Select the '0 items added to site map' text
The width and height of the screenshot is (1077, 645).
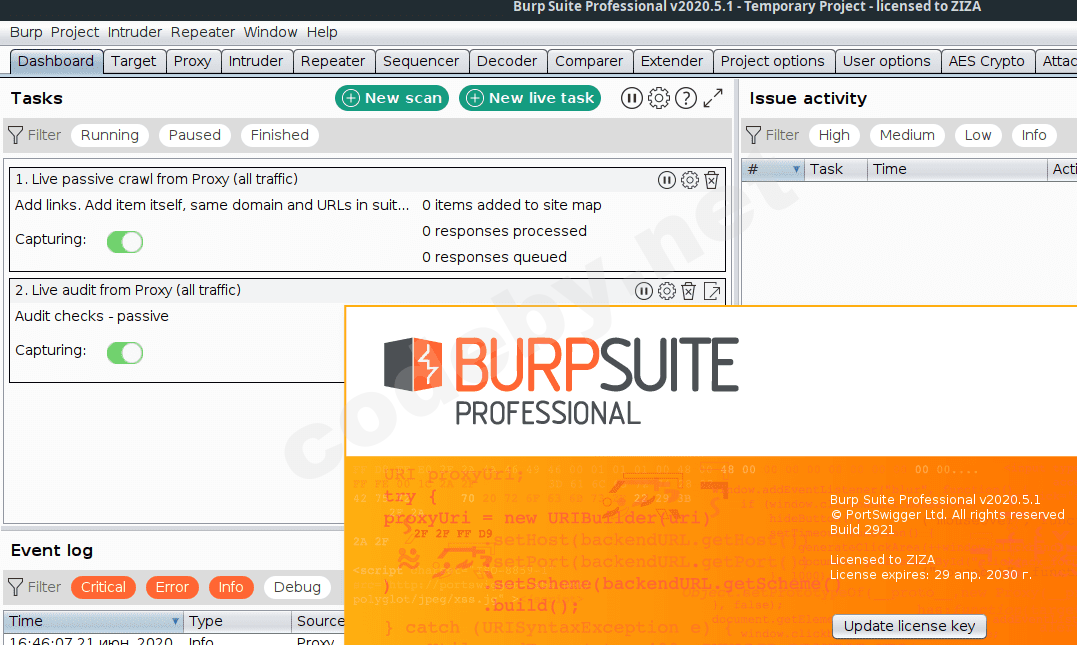(512, 205)
